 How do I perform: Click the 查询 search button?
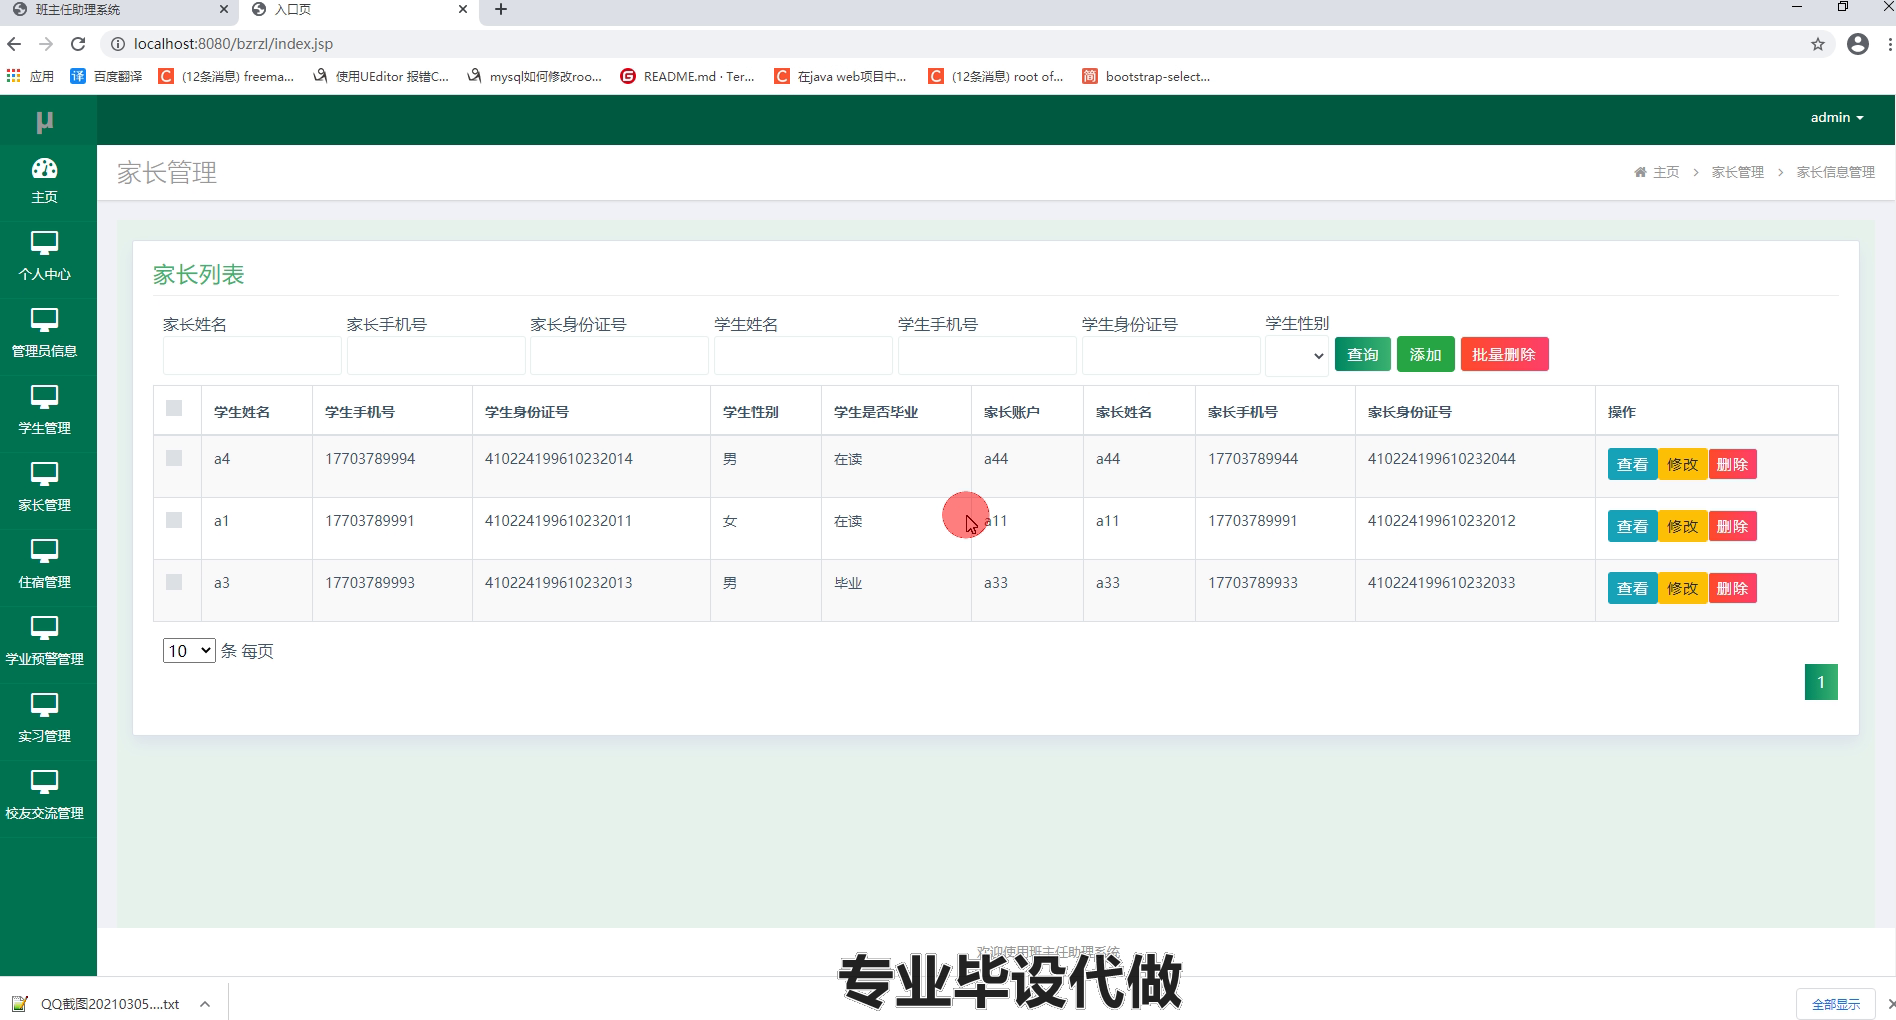click(1363, 354)
